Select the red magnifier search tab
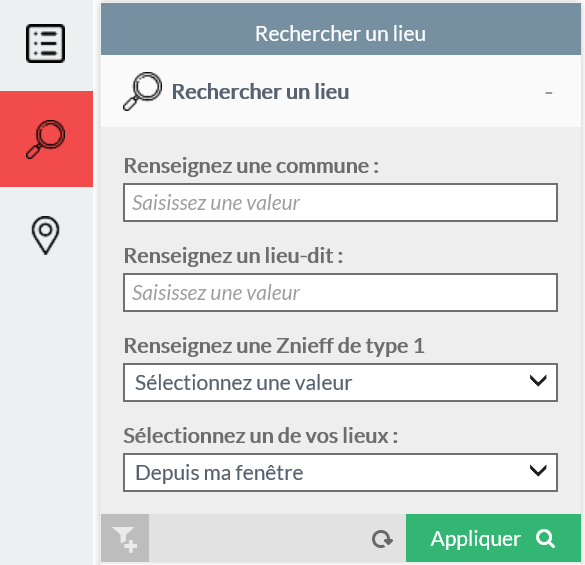 pyautogui.click(x=46, y=139)
